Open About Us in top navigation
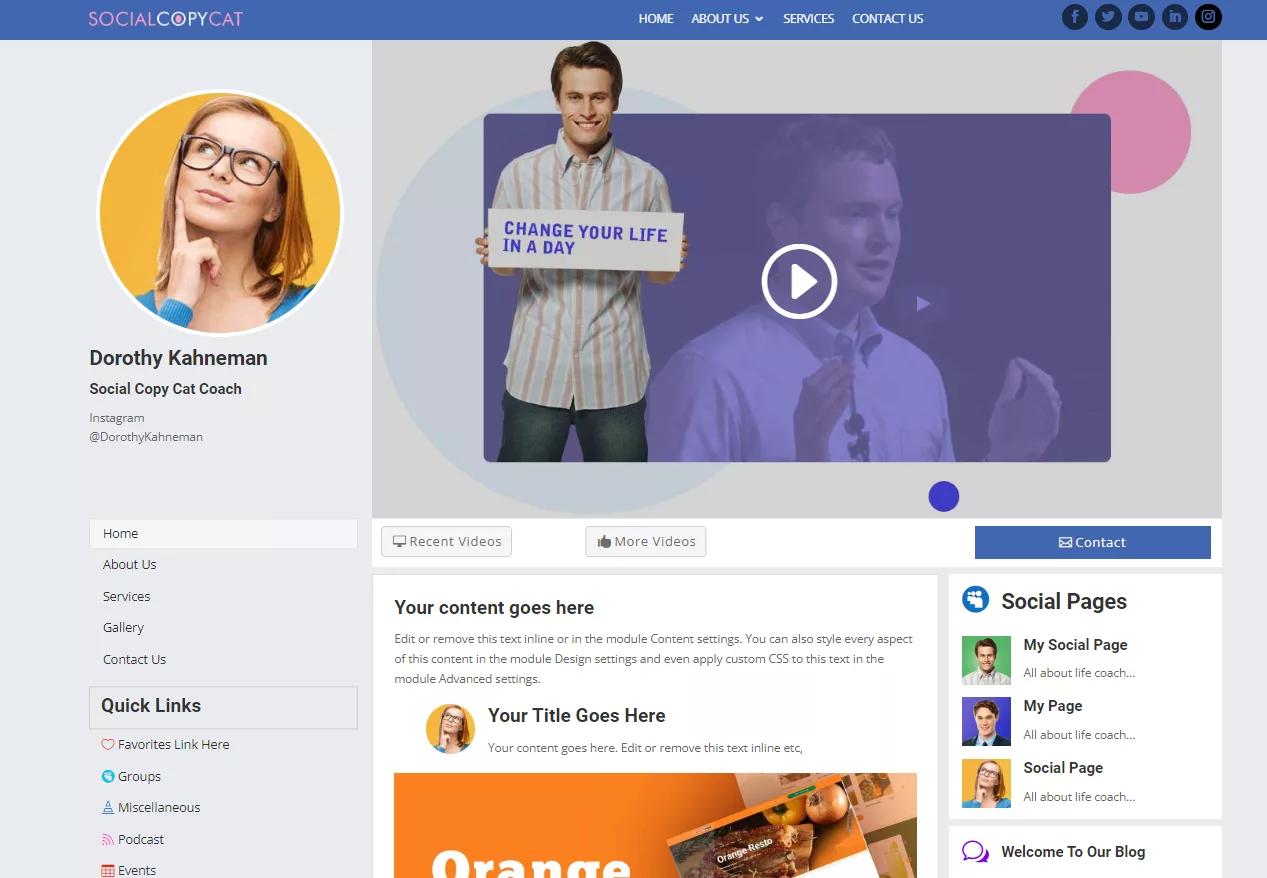This screenshot has width=1267, height=878. (x=720, y=18)
